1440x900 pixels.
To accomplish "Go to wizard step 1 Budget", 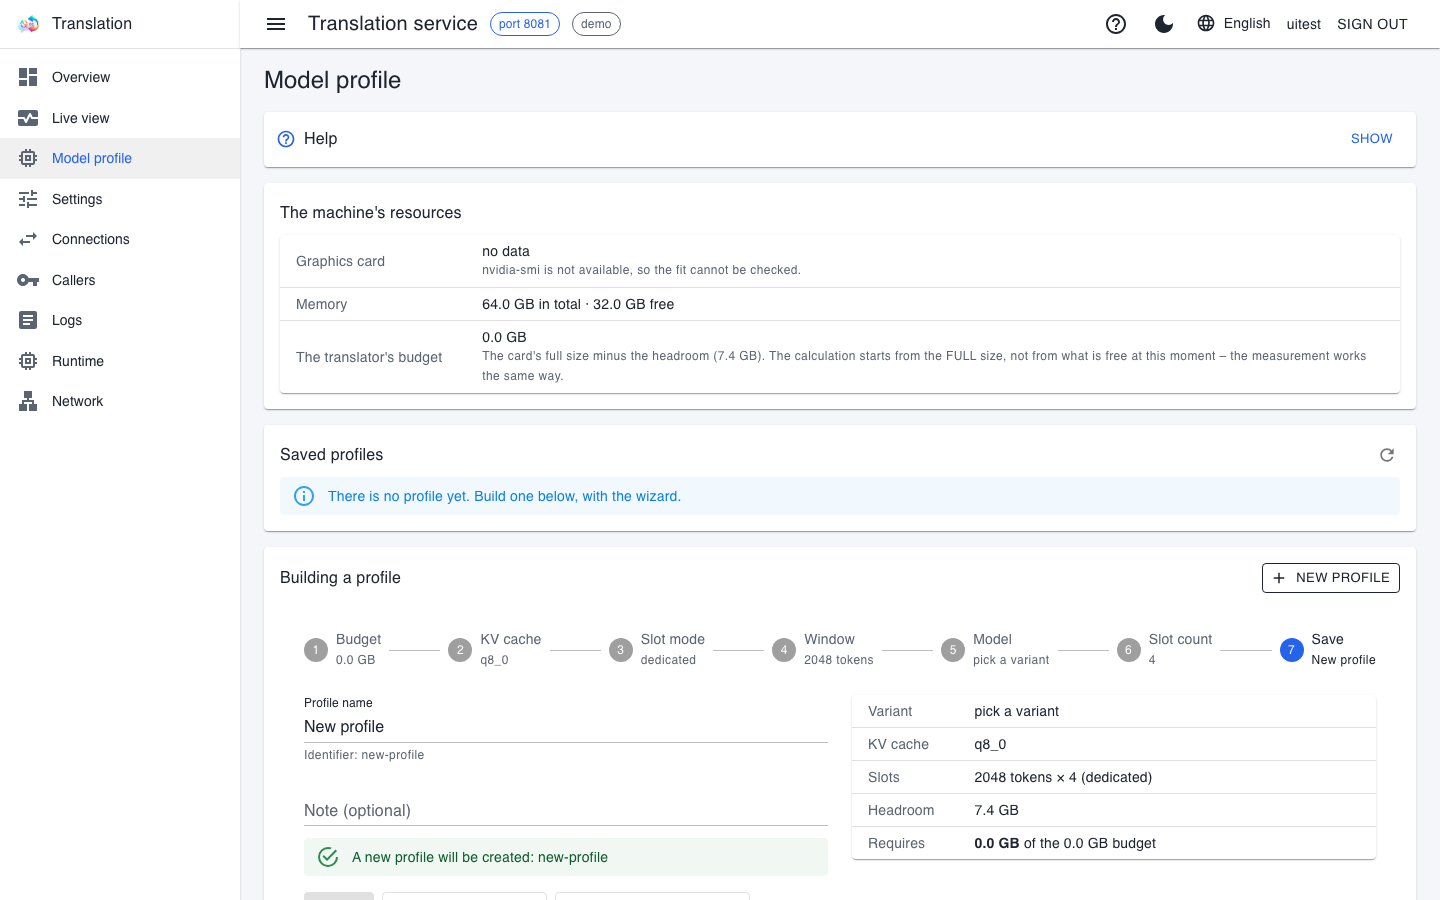I will [343, 649].
